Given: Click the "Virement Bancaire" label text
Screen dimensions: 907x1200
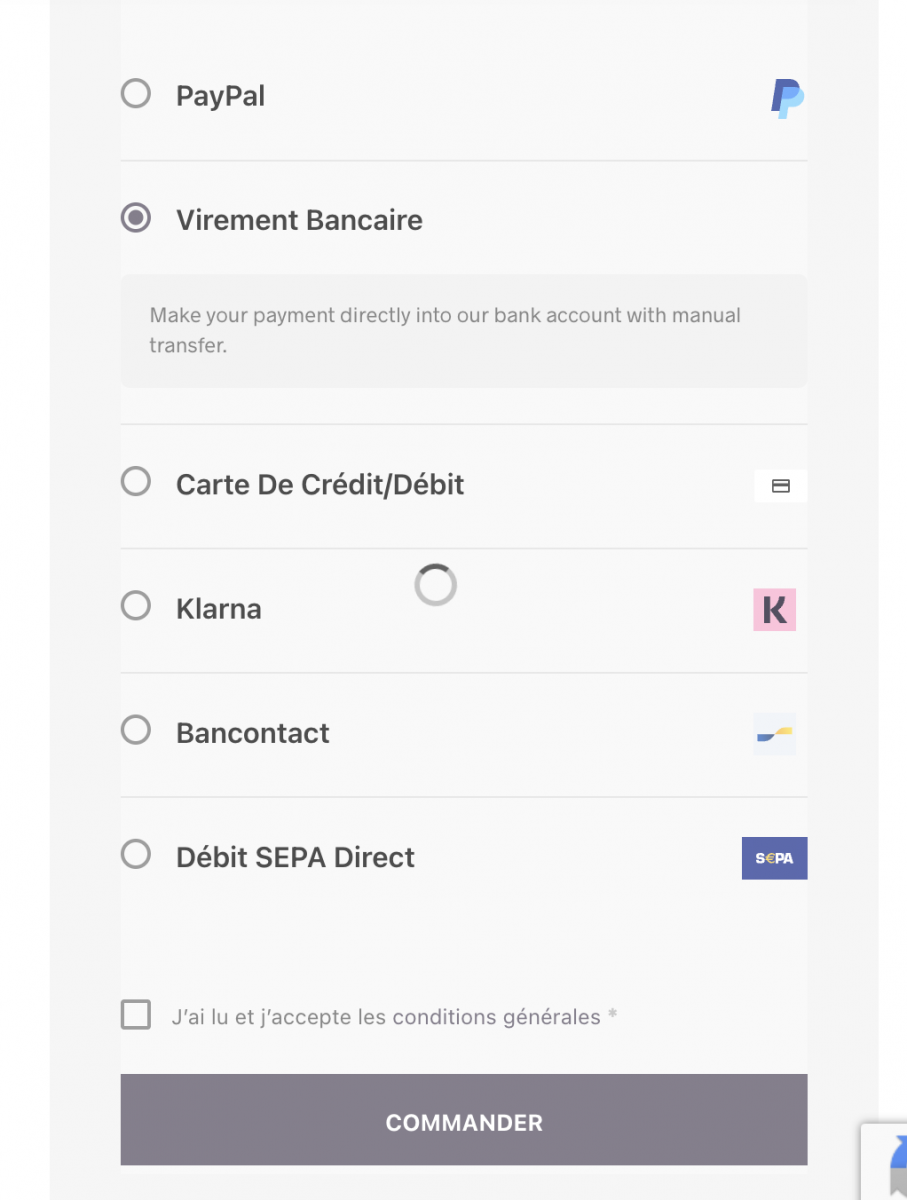Looking at the screenshot, I should click(x=299, y=220).
